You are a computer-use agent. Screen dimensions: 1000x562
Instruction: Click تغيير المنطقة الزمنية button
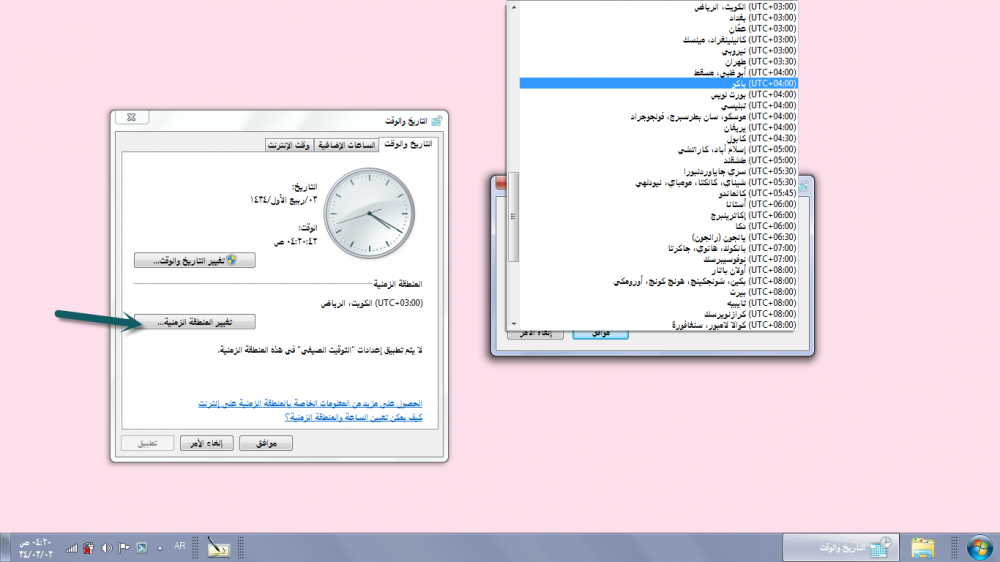pos(195,322)
